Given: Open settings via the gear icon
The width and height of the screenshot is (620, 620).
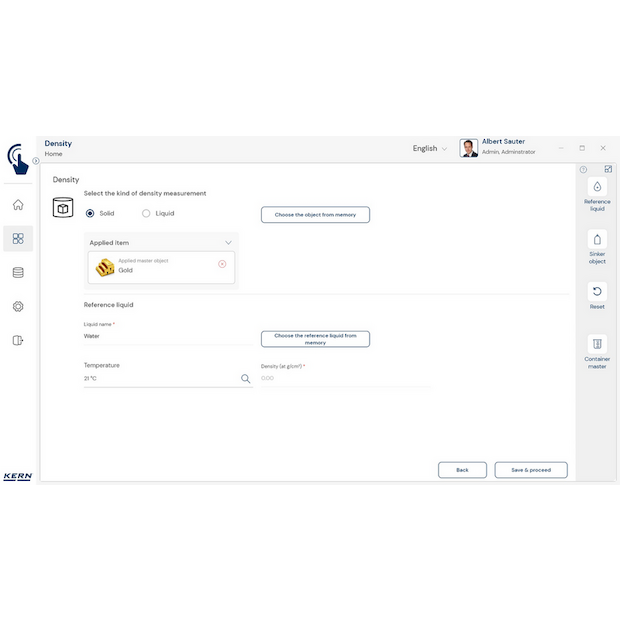Looking at the screenshot, I should pyautogui.click(x=18, y=306).
